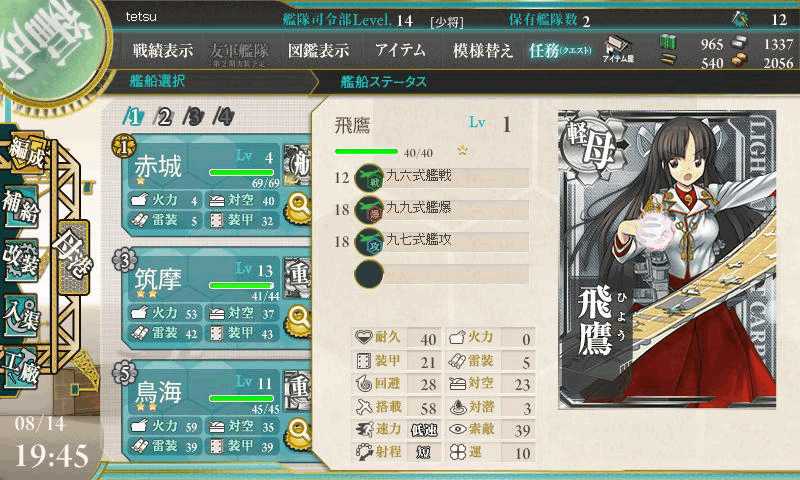Viewport: 800px width, 480px height.
Task: Click the 九九式艦爆 dive bomber equipment icon
Action: [369, 210]
